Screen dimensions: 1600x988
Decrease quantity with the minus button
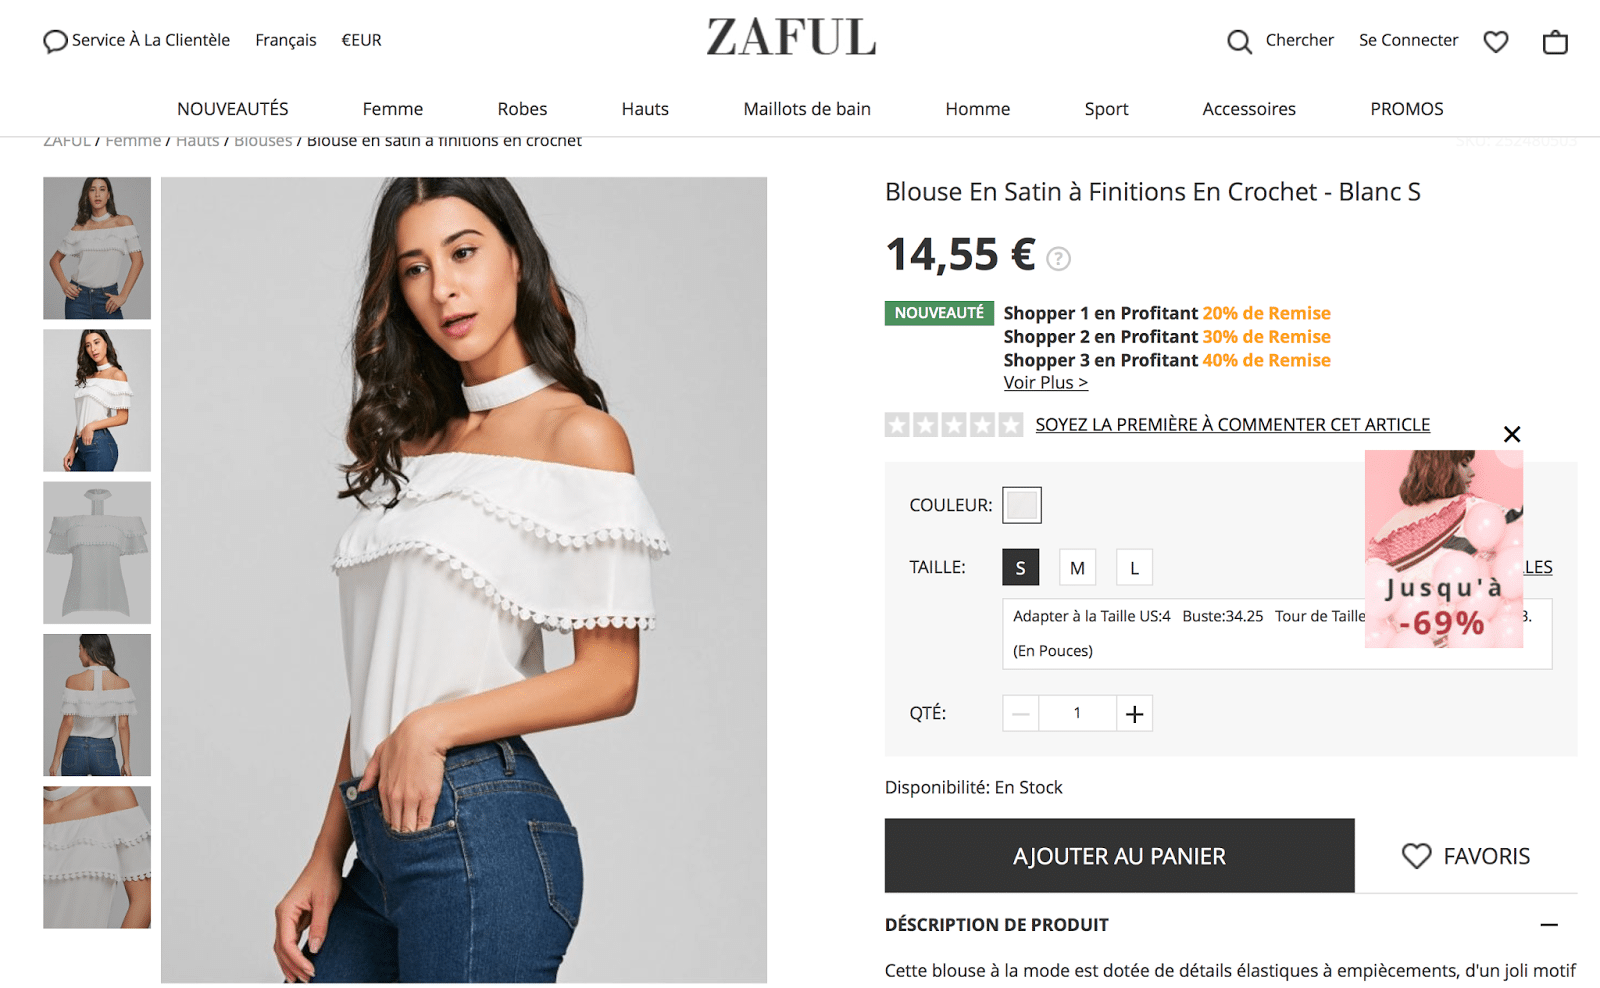1021,713
